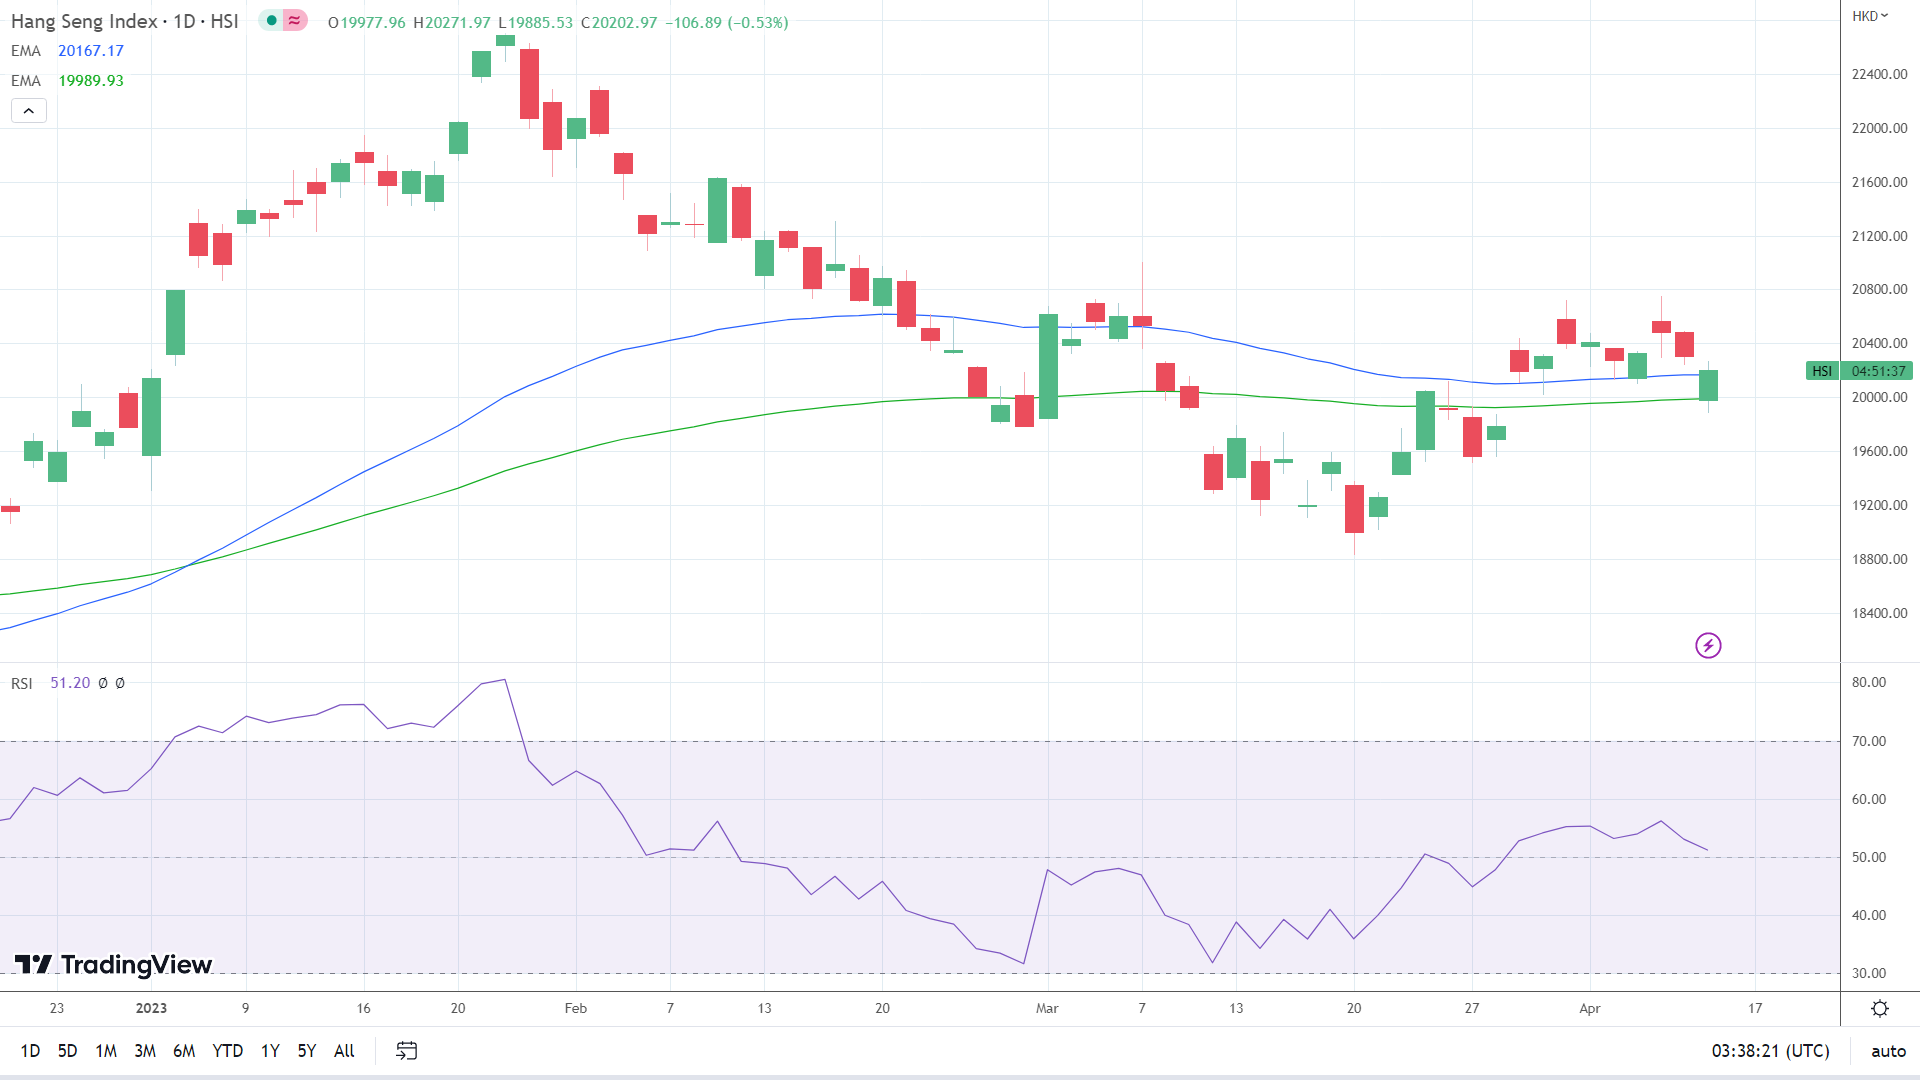Click the RSI 30.00 axis label
Screen dimensions: 1920x1080
1868,973
